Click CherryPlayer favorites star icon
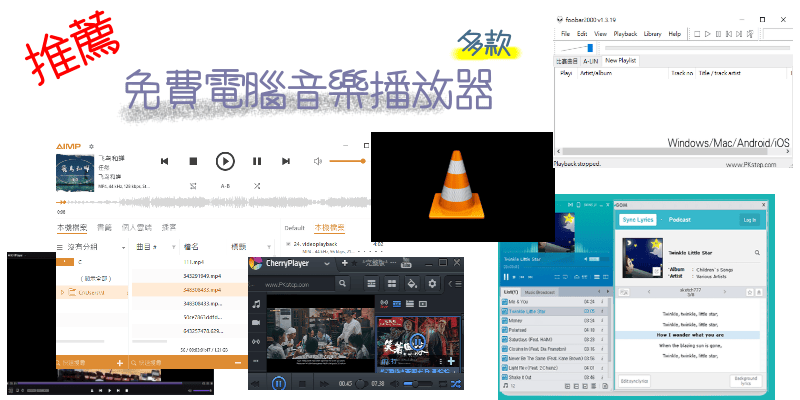The height and width of the screenshot is (400, 800). click(354, 263)
